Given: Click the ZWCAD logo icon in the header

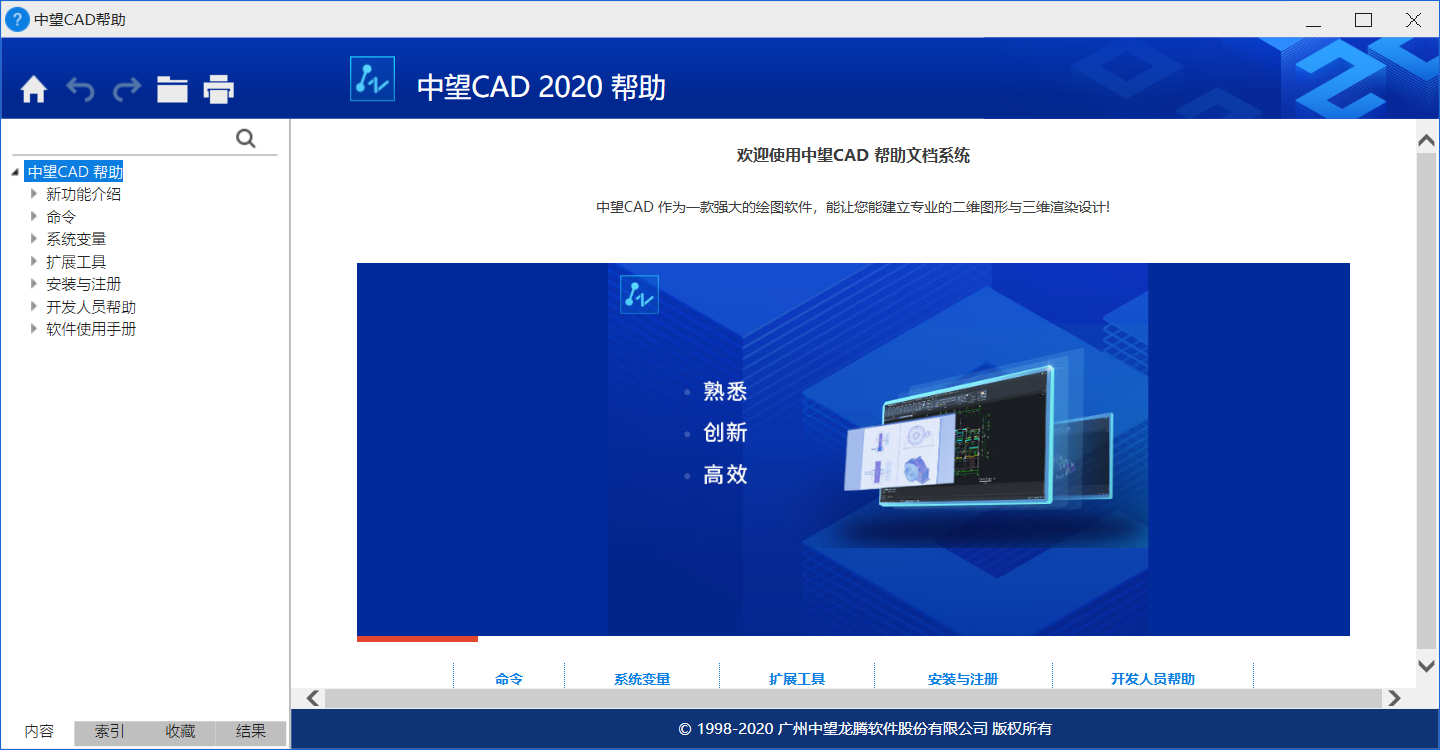Looking at the screenshot, I should tap(371, 77).
